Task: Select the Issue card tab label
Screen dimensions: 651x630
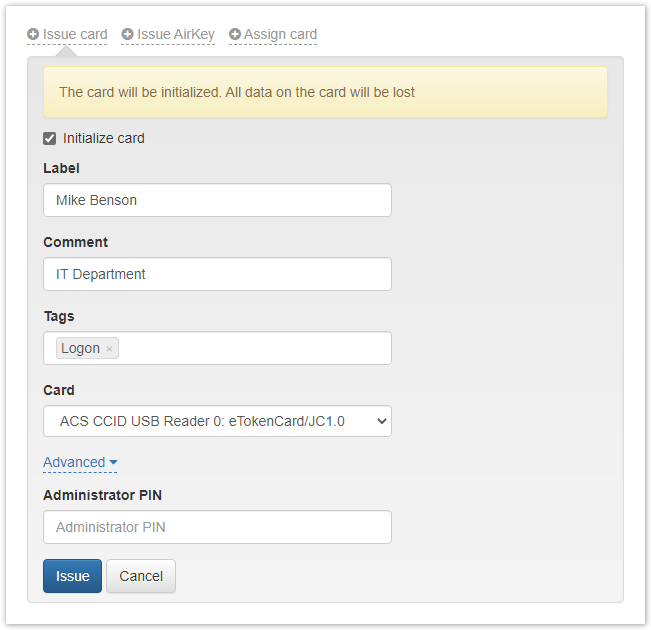Action: [75, 34]
